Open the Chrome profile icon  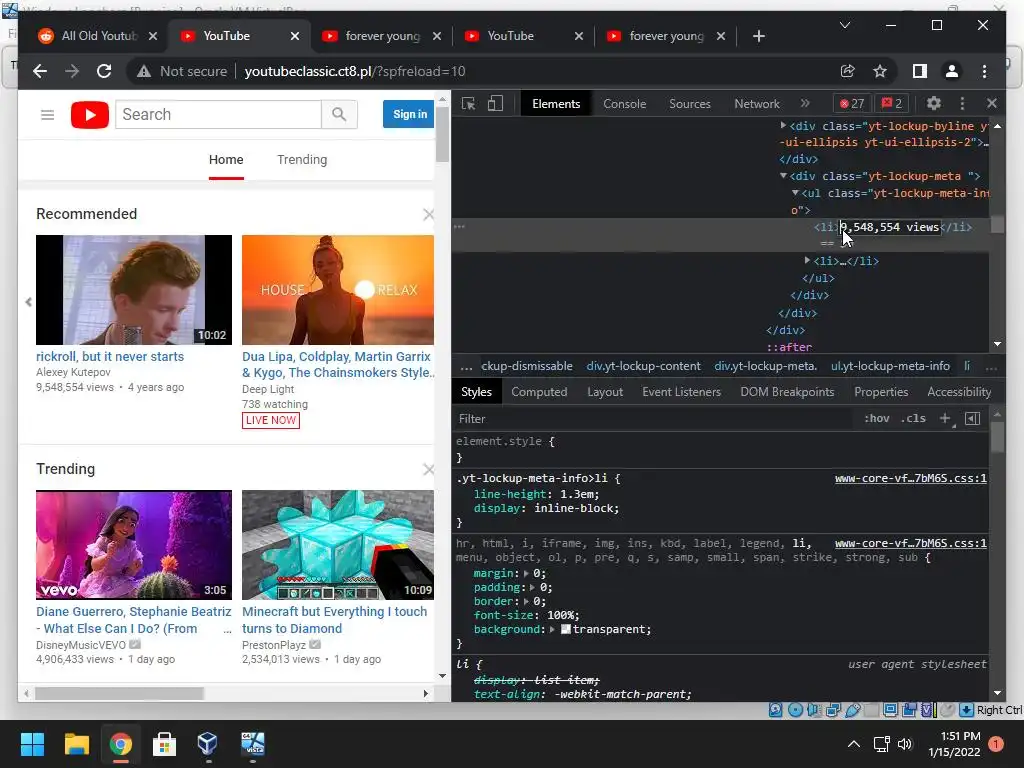[952, 71]
